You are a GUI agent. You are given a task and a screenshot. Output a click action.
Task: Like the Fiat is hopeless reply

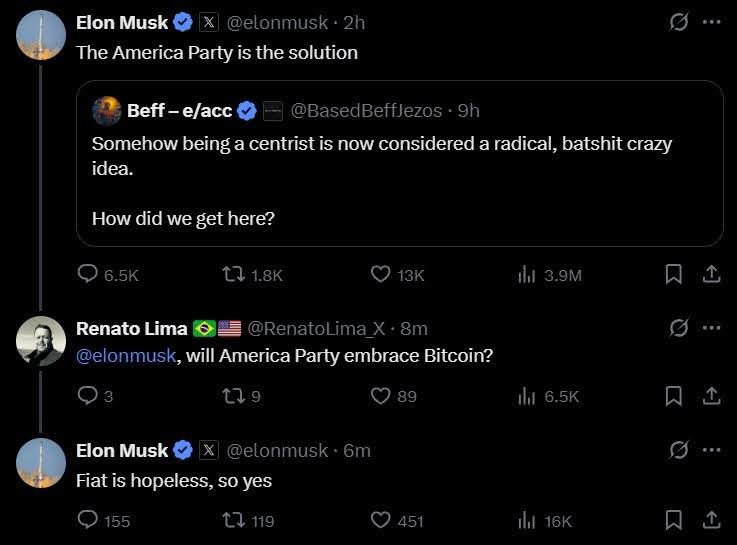pyautogui.click(x=380, y=520)
